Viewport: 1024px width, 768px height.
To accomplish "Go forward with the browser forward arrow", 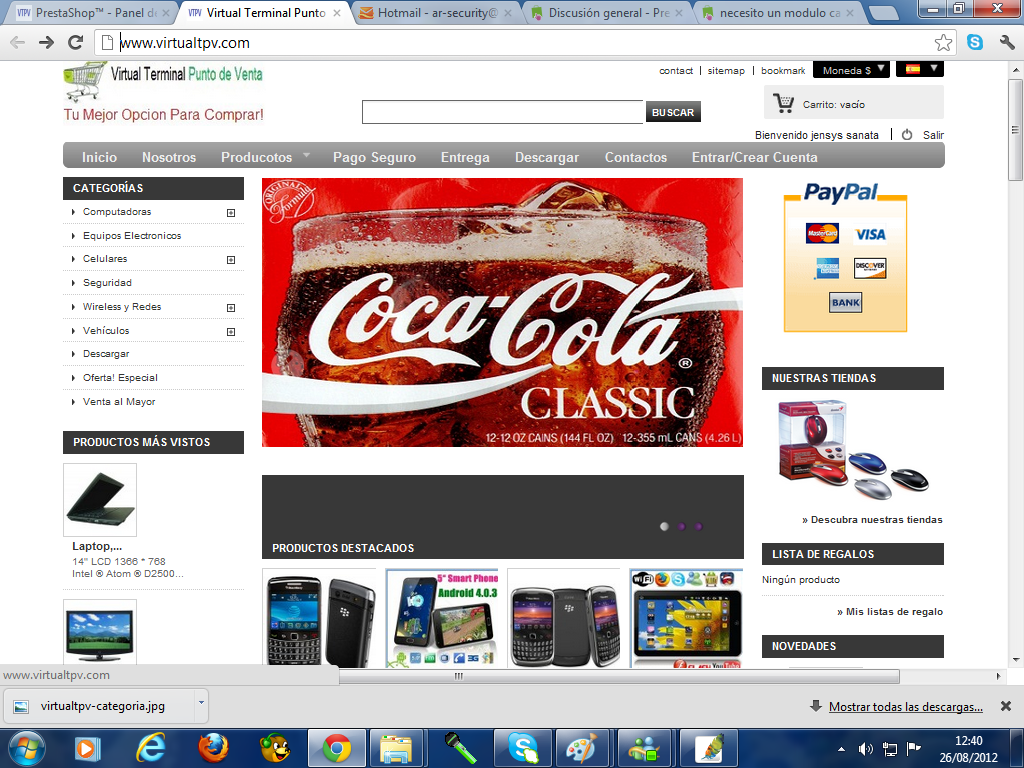I will (46, 43).
